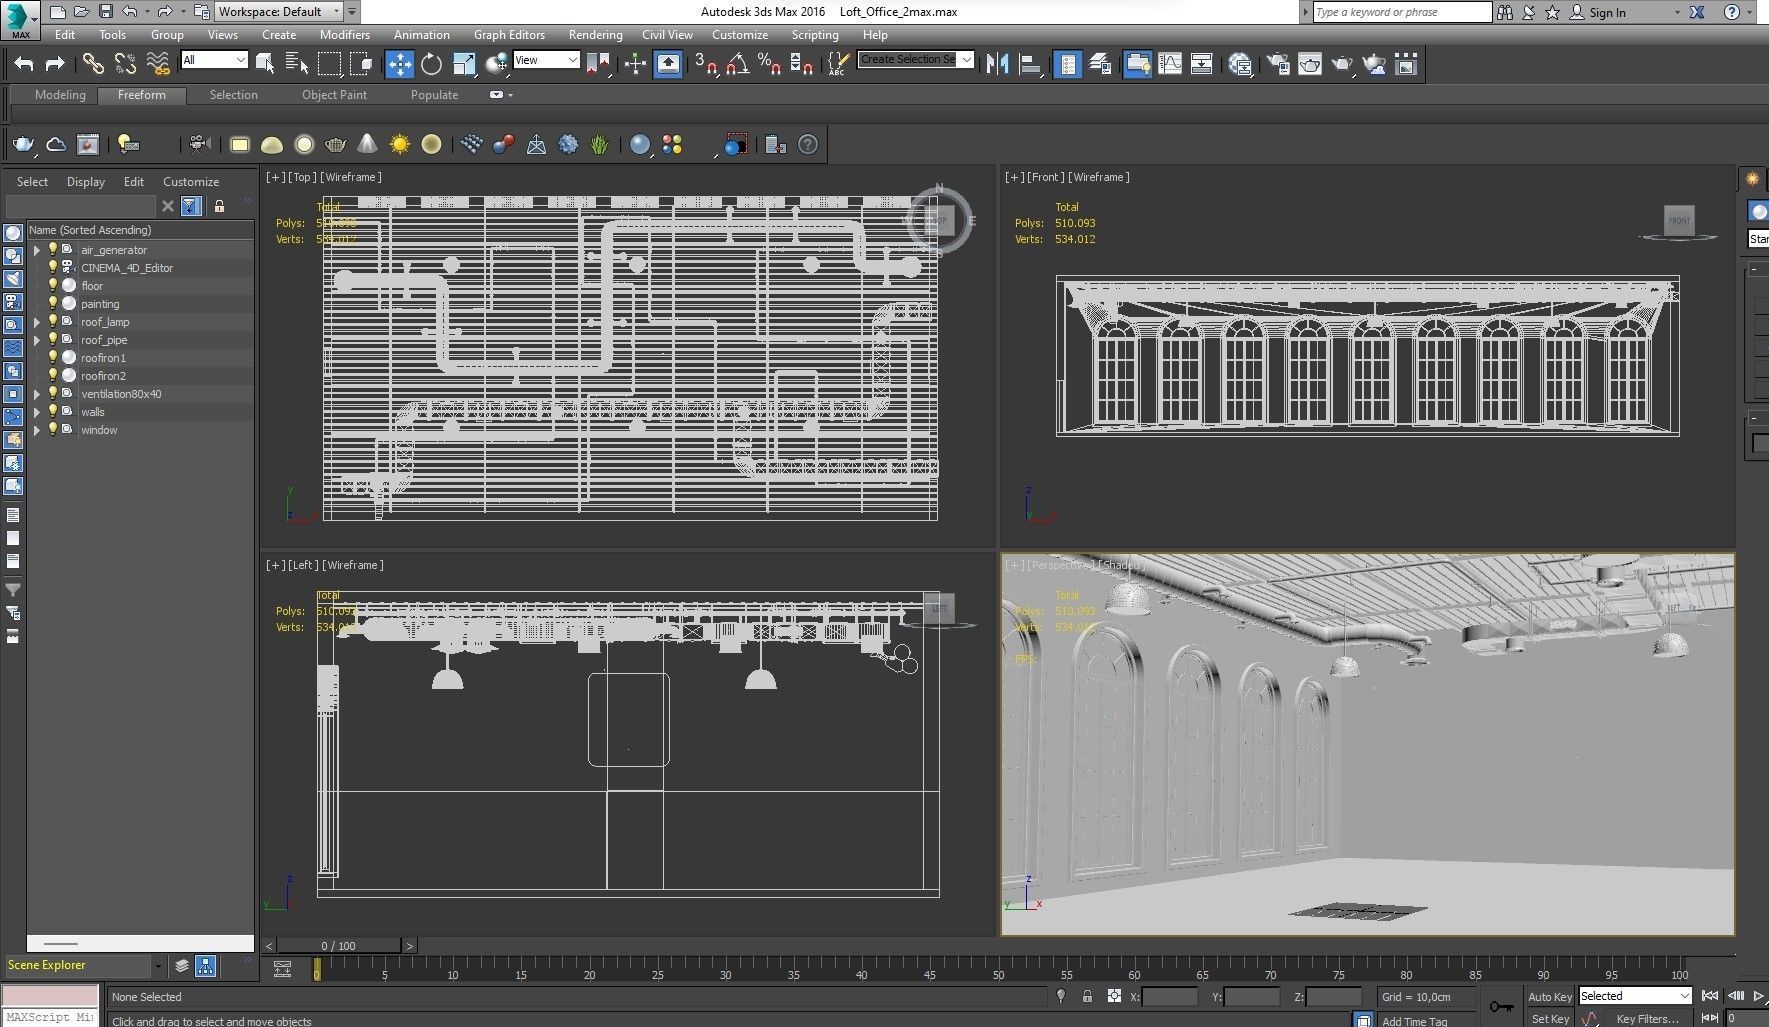Activate the Select and Rotate tool

point(431,64)
